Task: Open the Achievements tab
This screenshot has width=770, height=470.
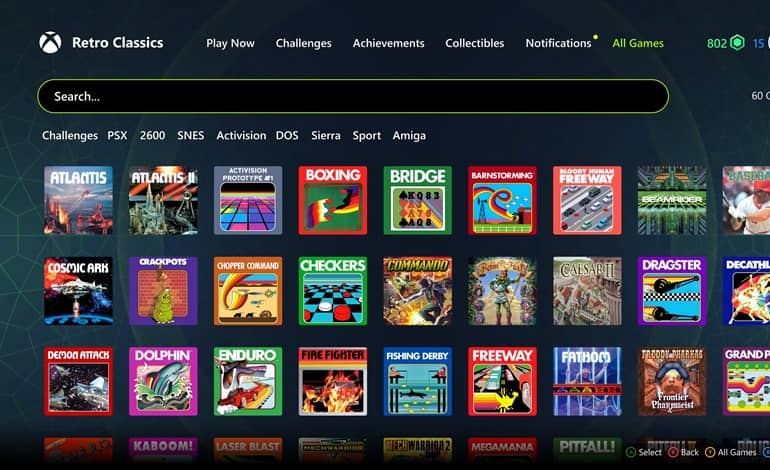Action: 388,43
